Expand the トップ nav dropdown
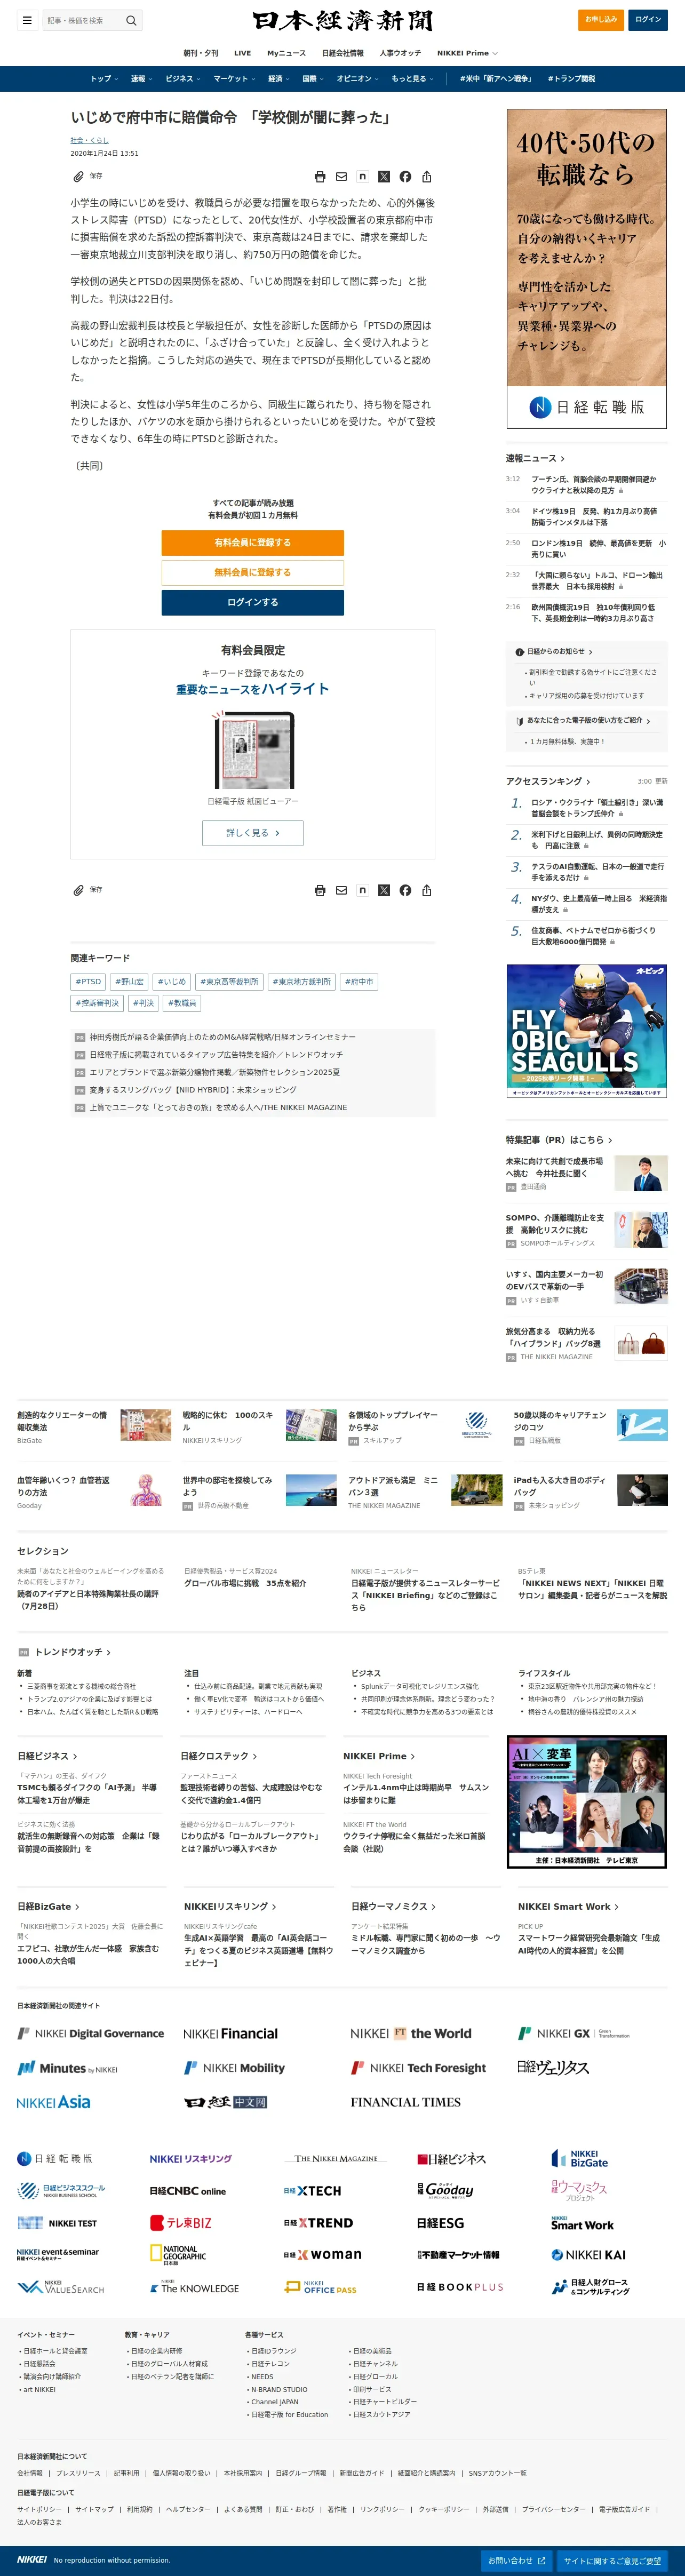Screen dimensions: 685x2576 click(104, 79)
